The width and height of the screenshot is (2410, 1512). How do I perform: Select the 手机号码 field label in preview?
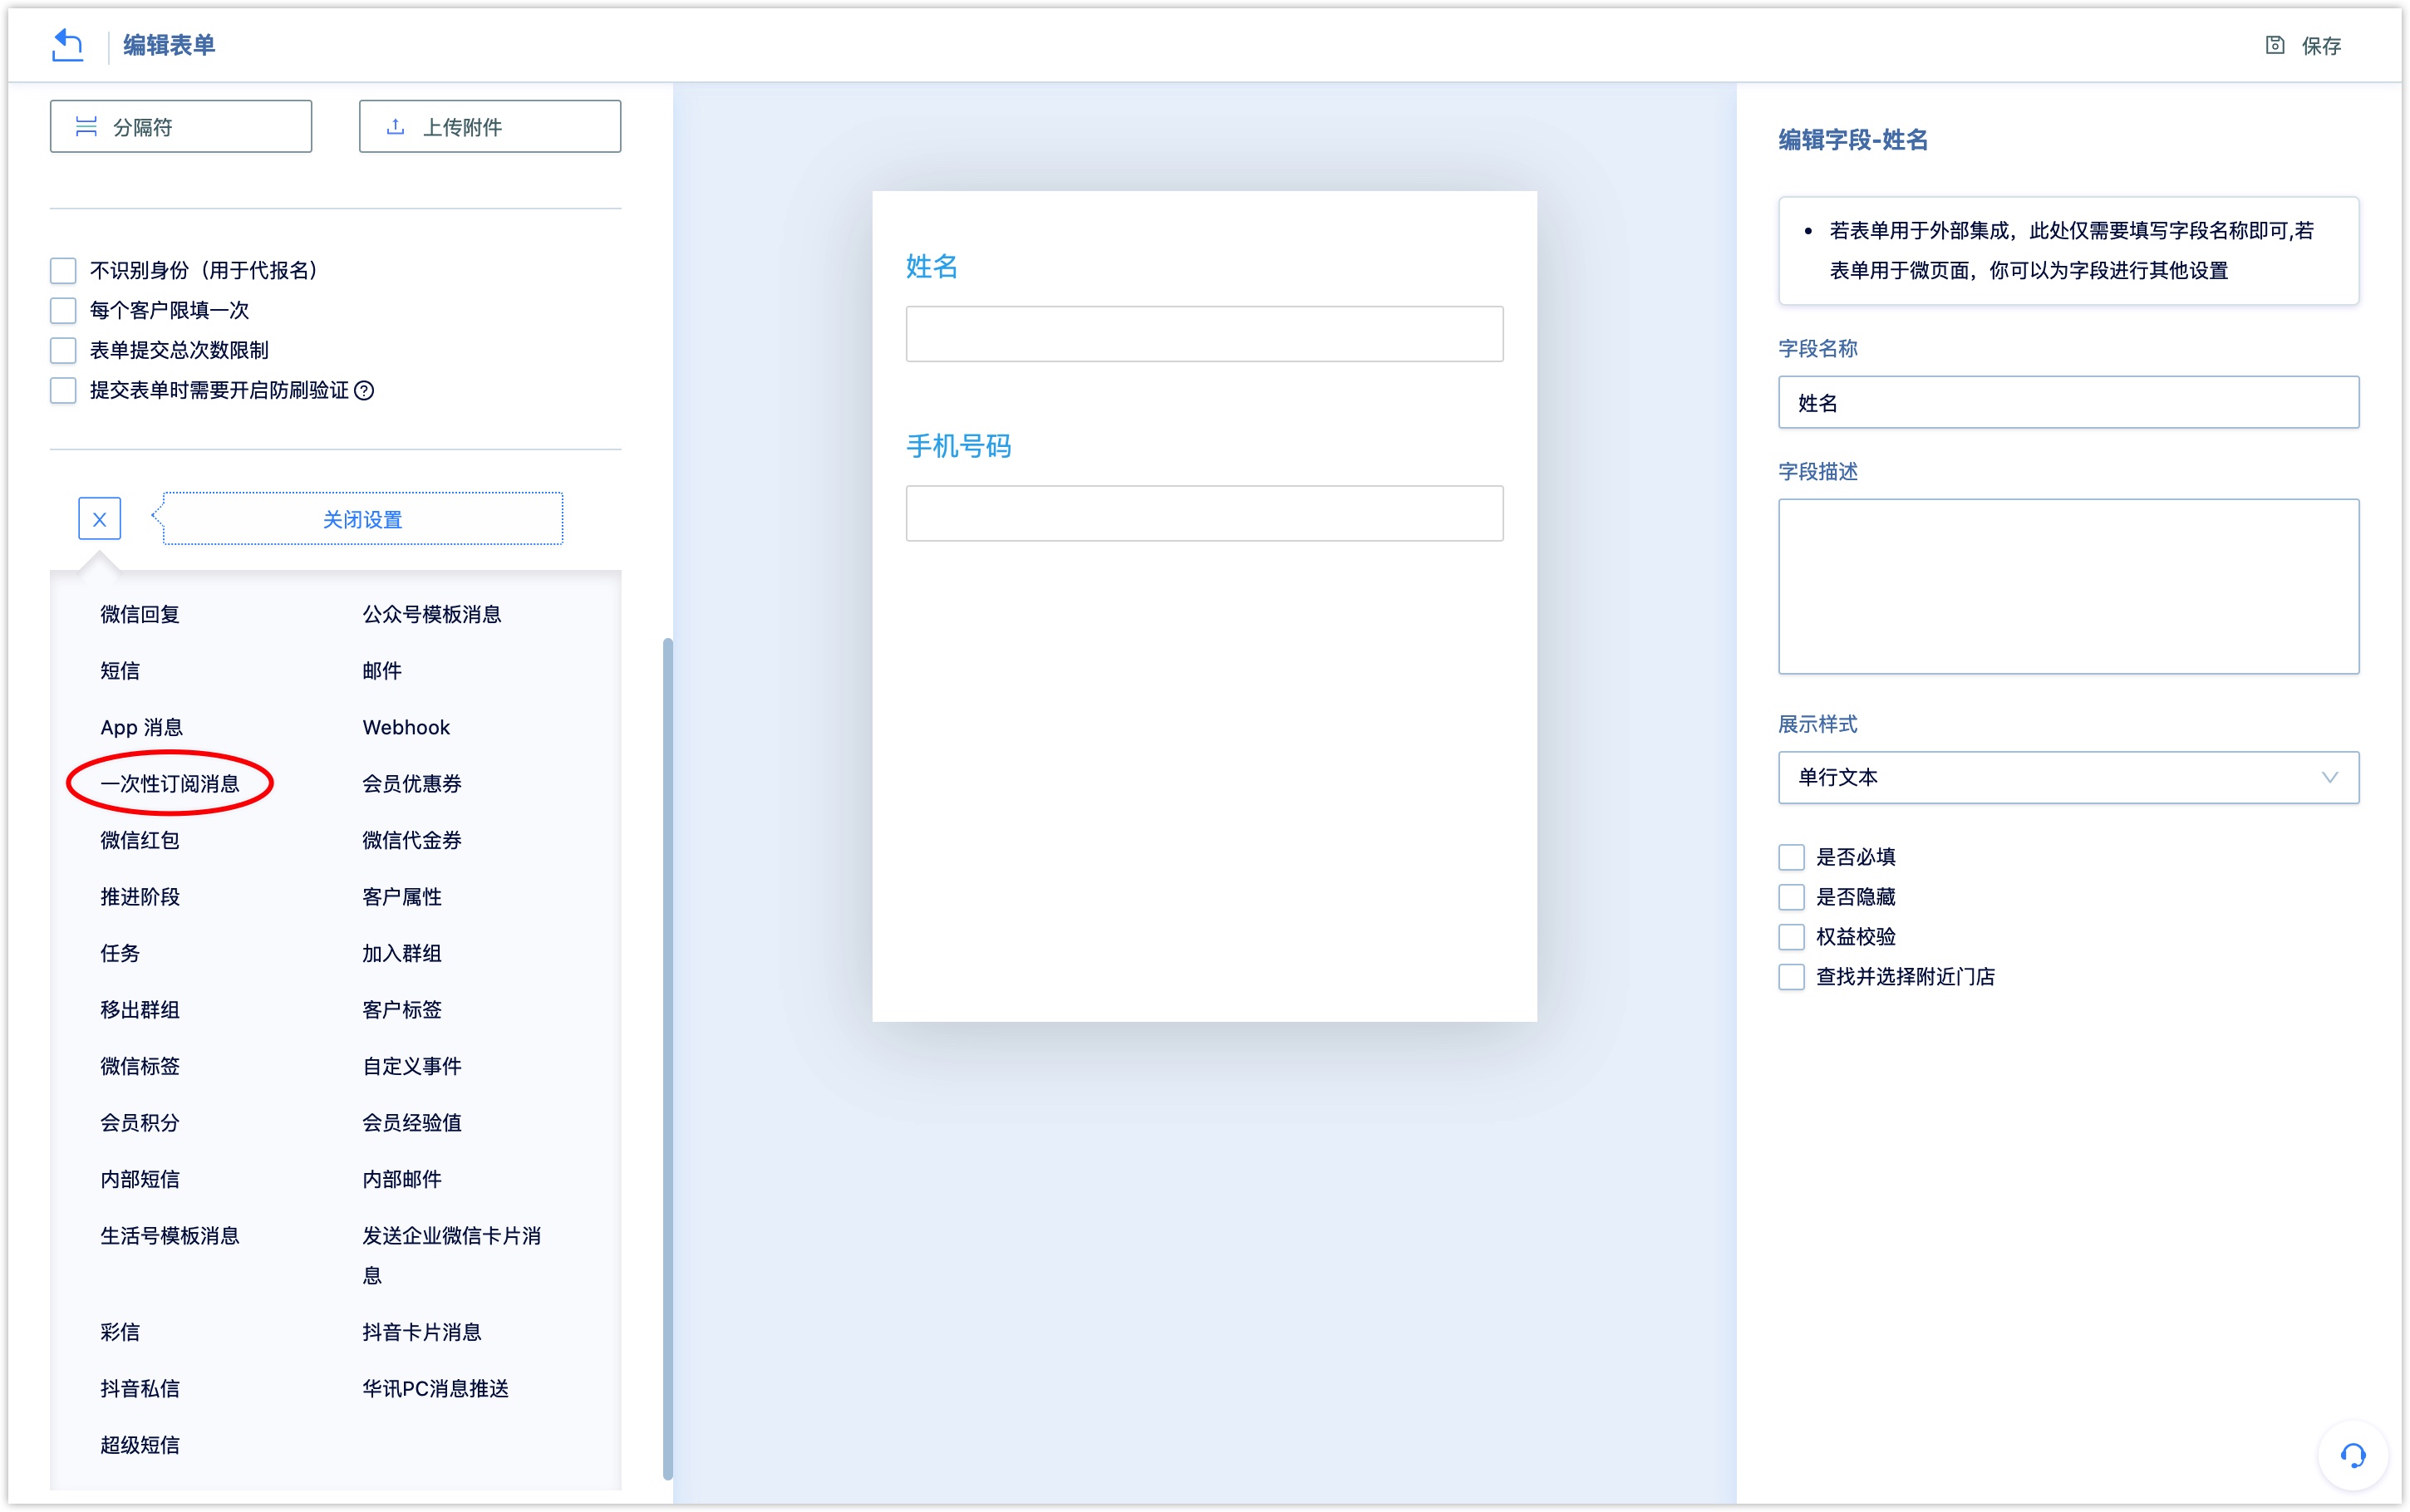pyautogui.click(x=959, y=446)
